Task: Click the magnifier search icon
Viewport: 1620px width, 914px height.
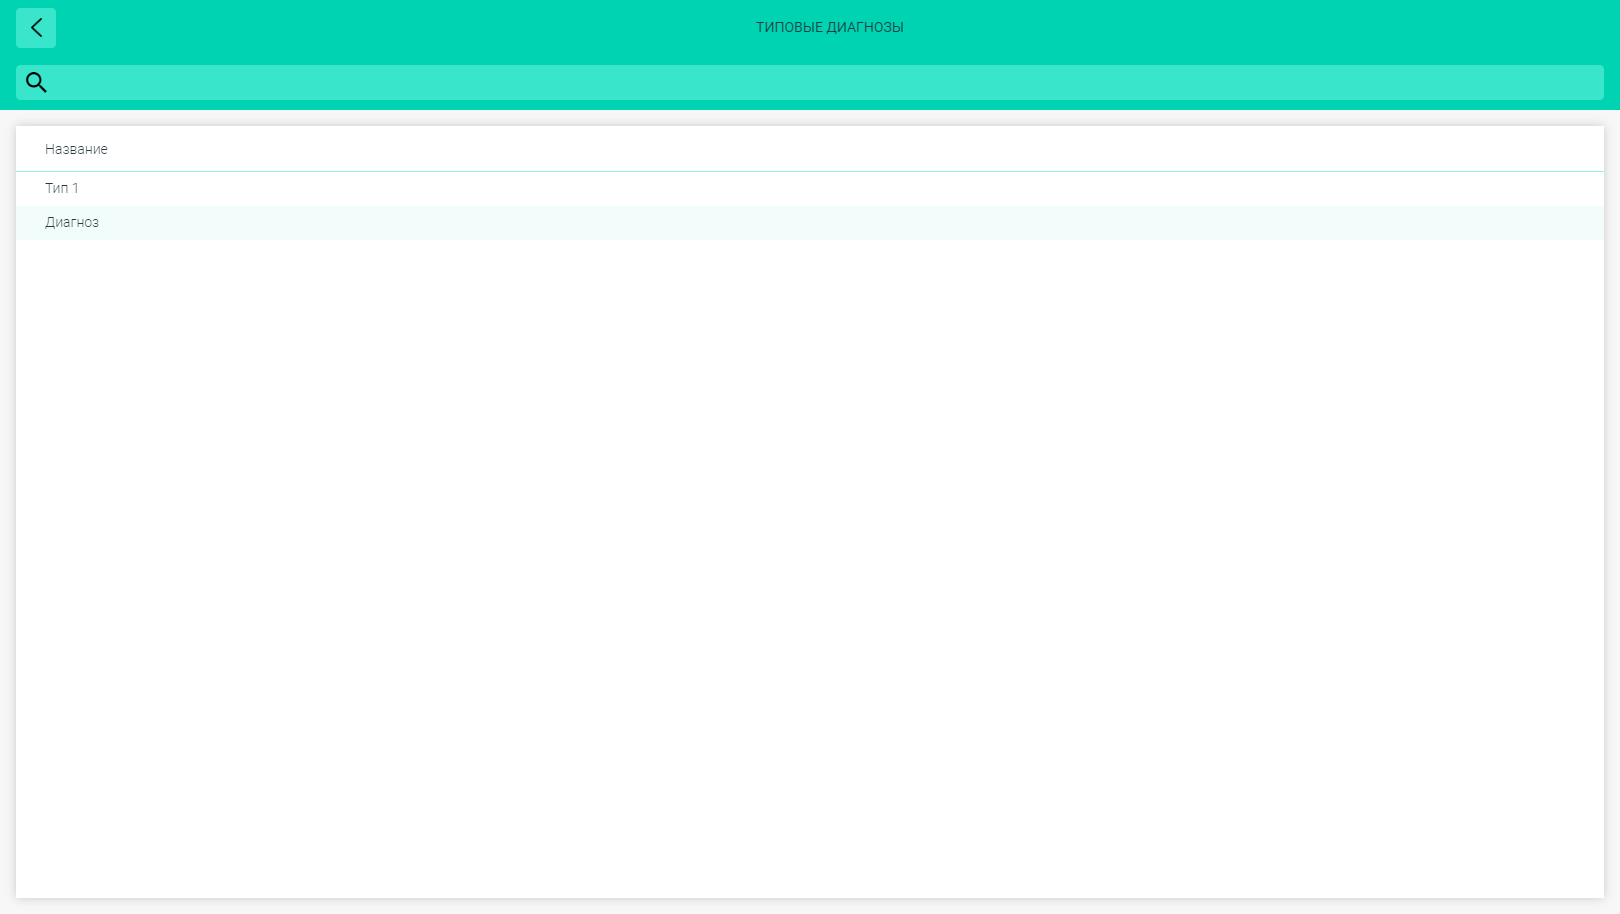Action: [x=36, y=83]
